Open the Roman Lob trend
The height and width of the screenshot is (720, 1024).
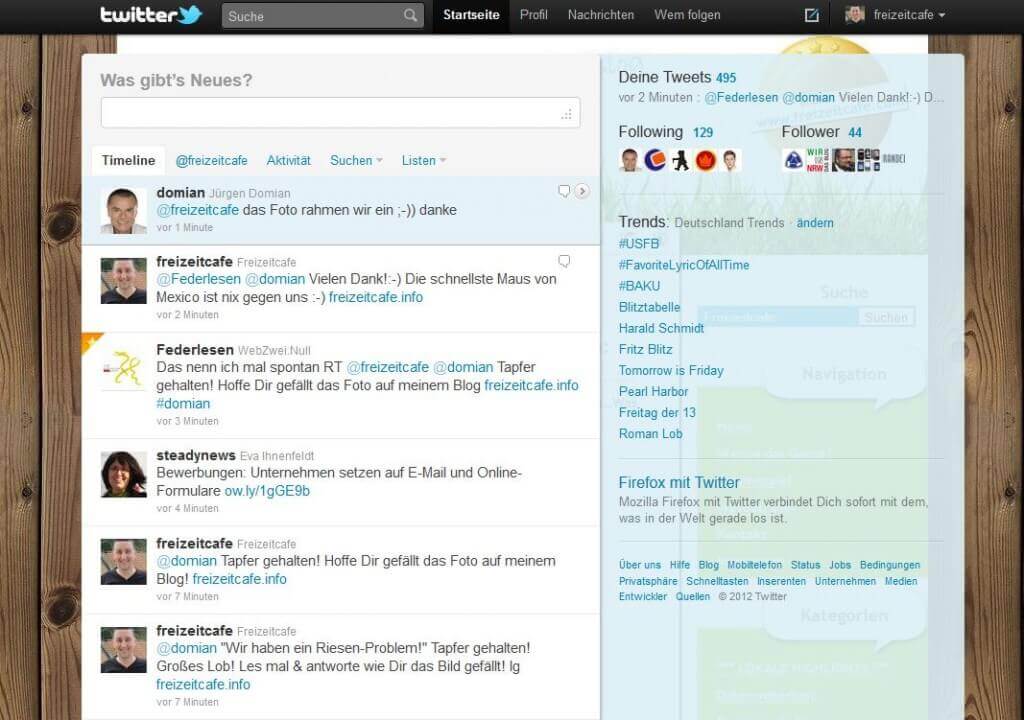coord(650,433)
